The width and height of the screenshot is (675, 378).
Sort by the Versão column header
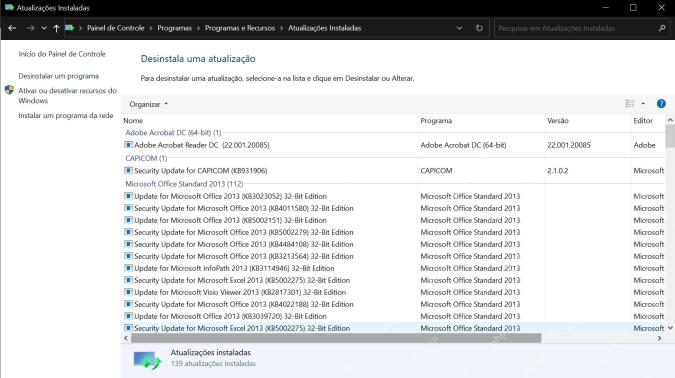tap(558, 121)
